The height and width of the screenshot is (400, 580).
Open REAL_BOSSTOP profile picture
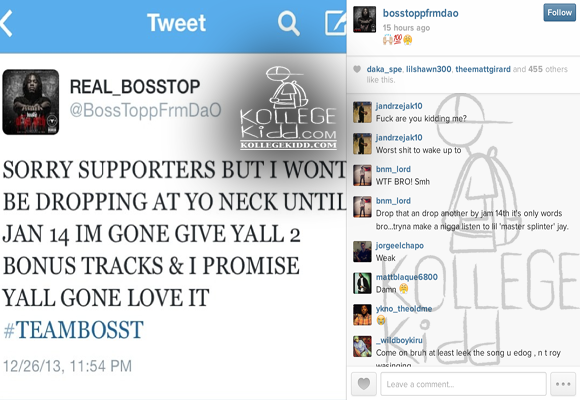point(31,102)
